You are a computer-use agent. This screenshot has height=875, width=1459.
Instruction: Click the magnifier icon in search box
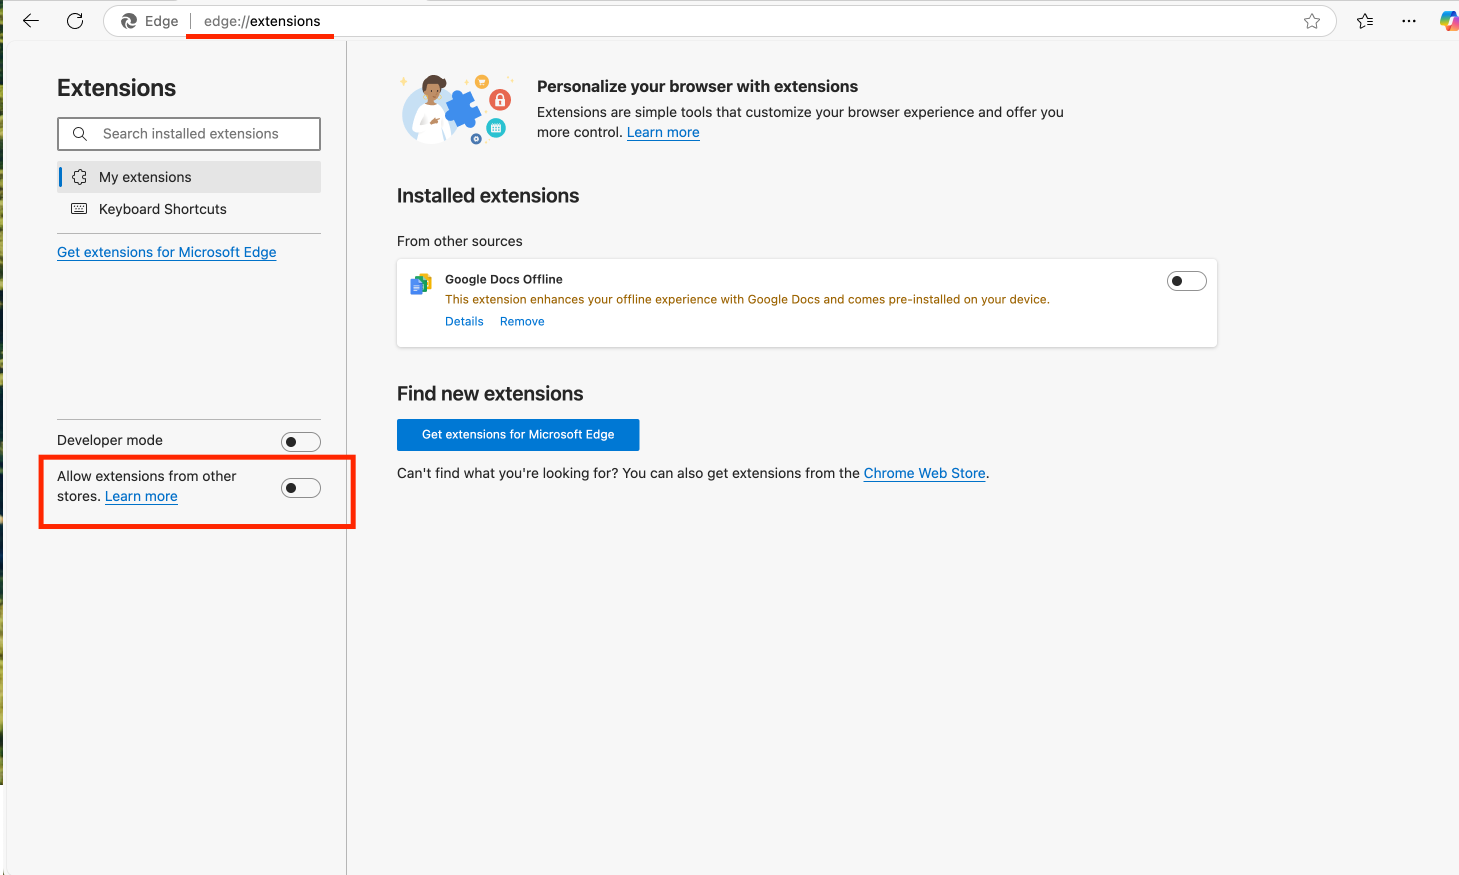click(80, 134)
